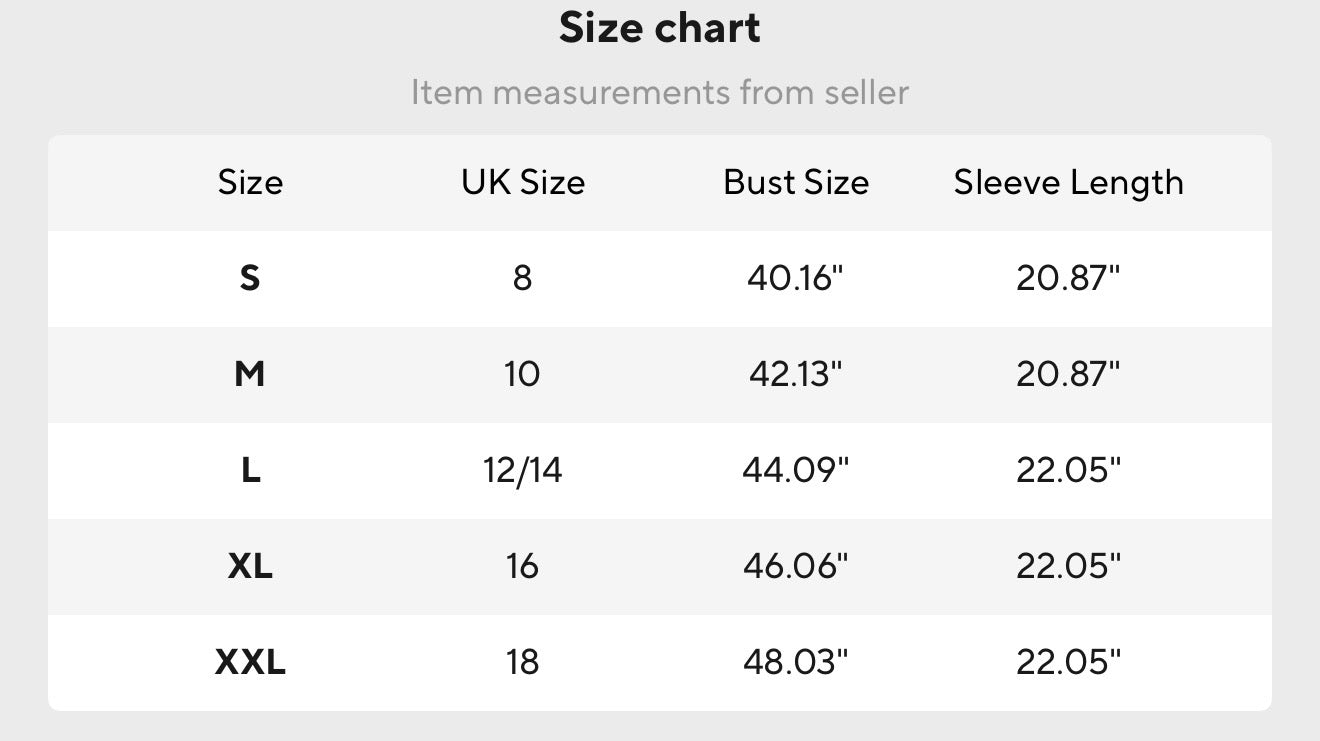Click the S size row label
Viewport: 1320px width, 741px height.
coord(250,278)
